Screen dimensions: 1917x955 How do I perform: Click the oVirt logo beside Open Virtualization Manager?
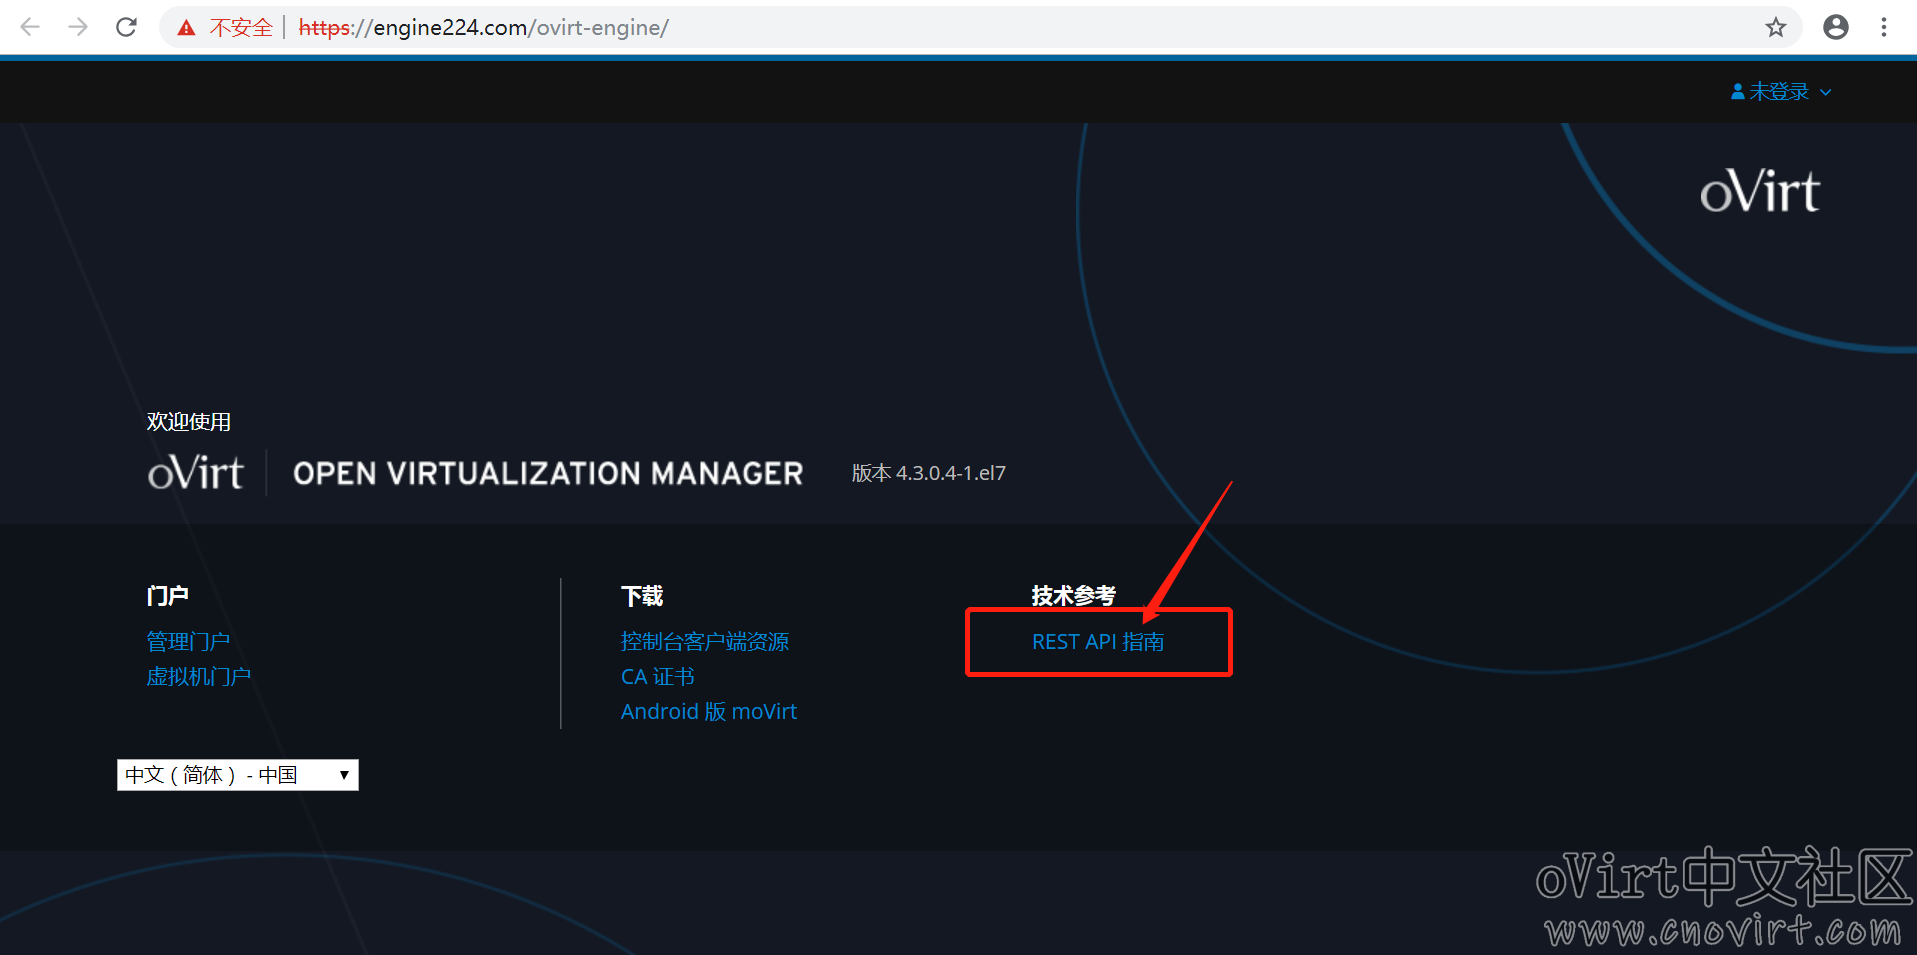tap(195, 472)
